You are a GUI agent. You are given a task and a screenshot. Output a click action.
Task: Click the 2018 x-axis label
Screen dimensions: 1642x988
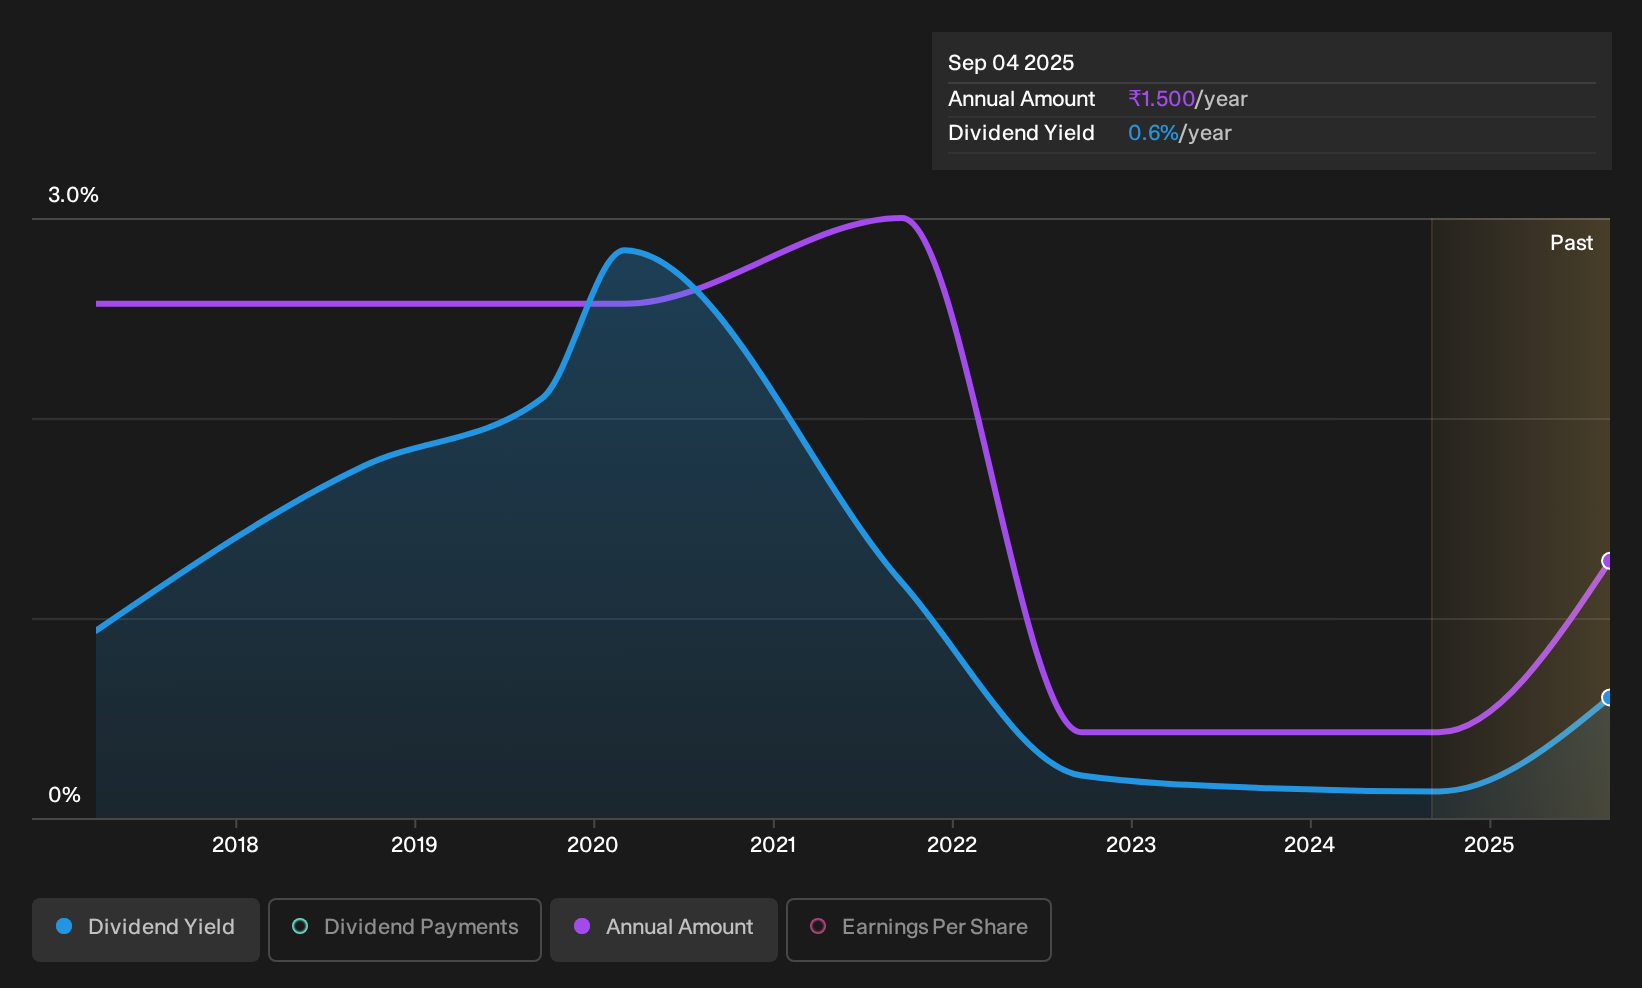pyautogui.click(x=235, y=845)
